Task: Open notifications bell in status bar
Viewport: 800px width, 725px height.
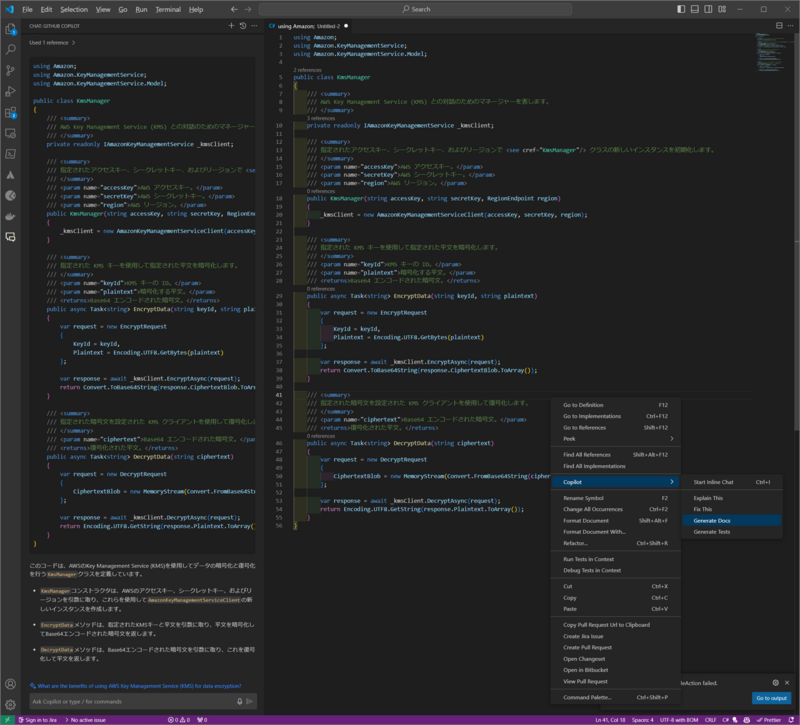Action: click(x=791, y=720)
